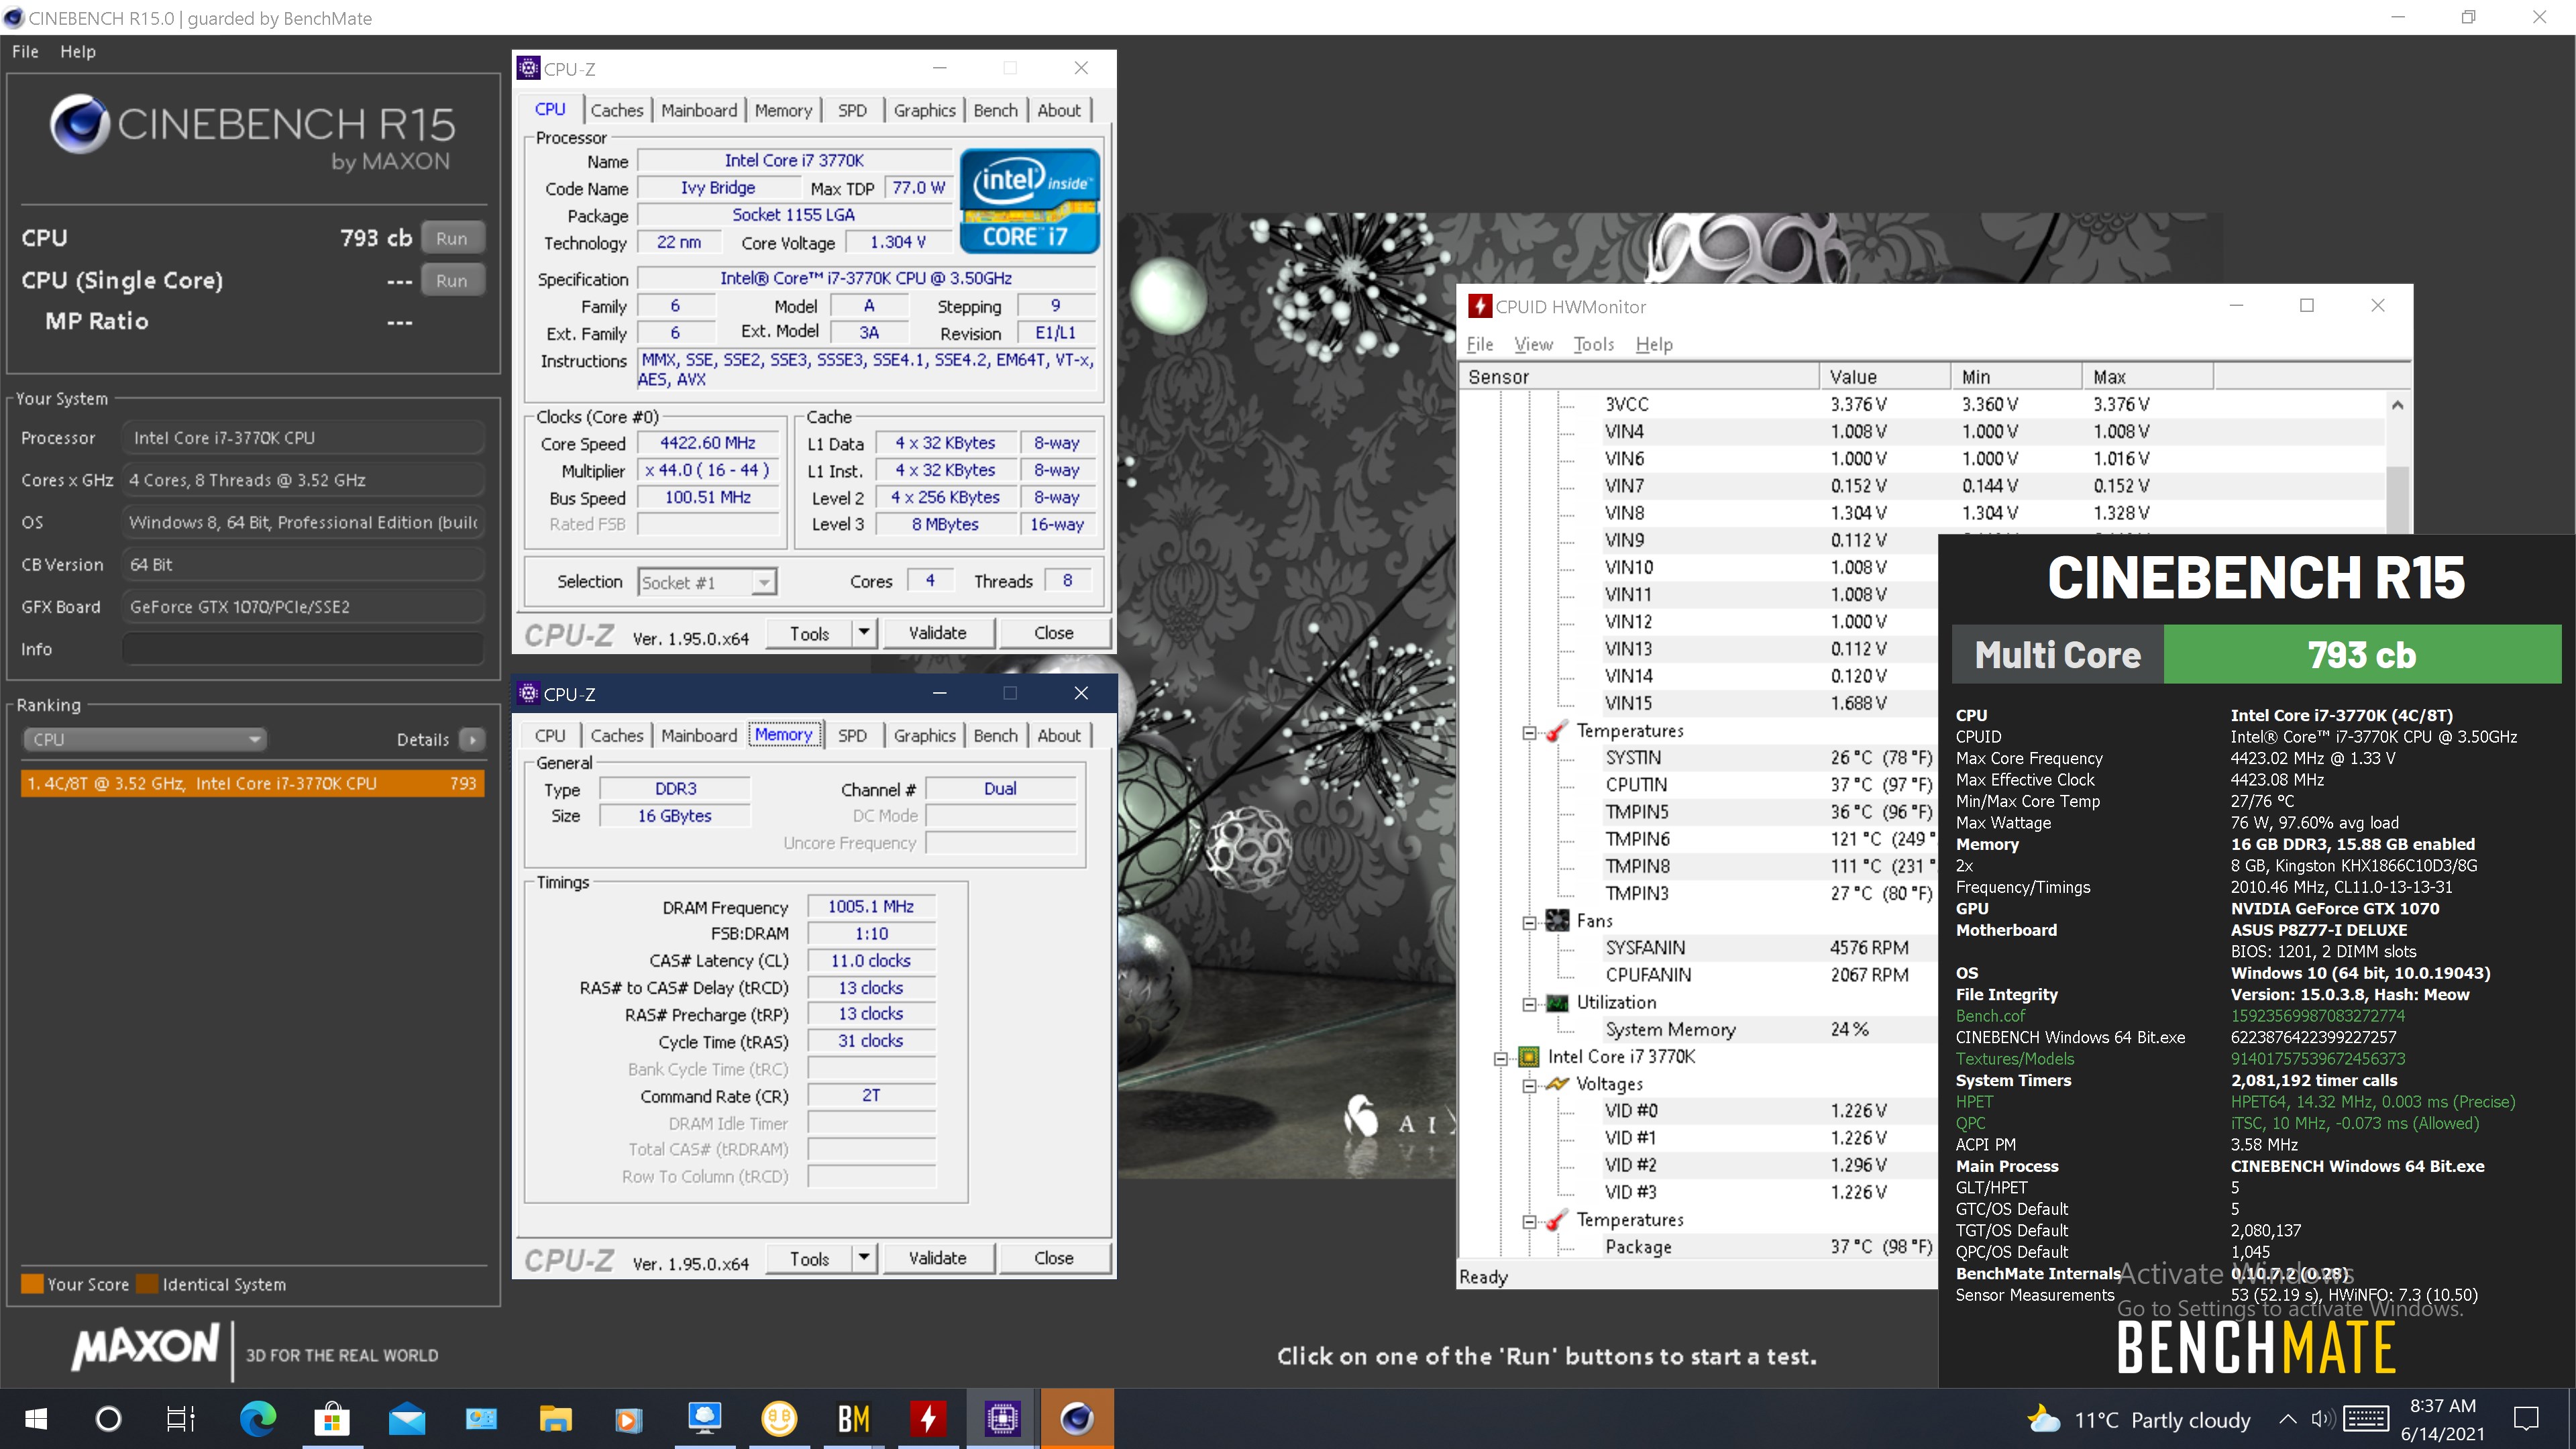Viewport: 2576px width, 1449px height.
Task: Click the media player taskbar icon
Action: point(629,1420)
